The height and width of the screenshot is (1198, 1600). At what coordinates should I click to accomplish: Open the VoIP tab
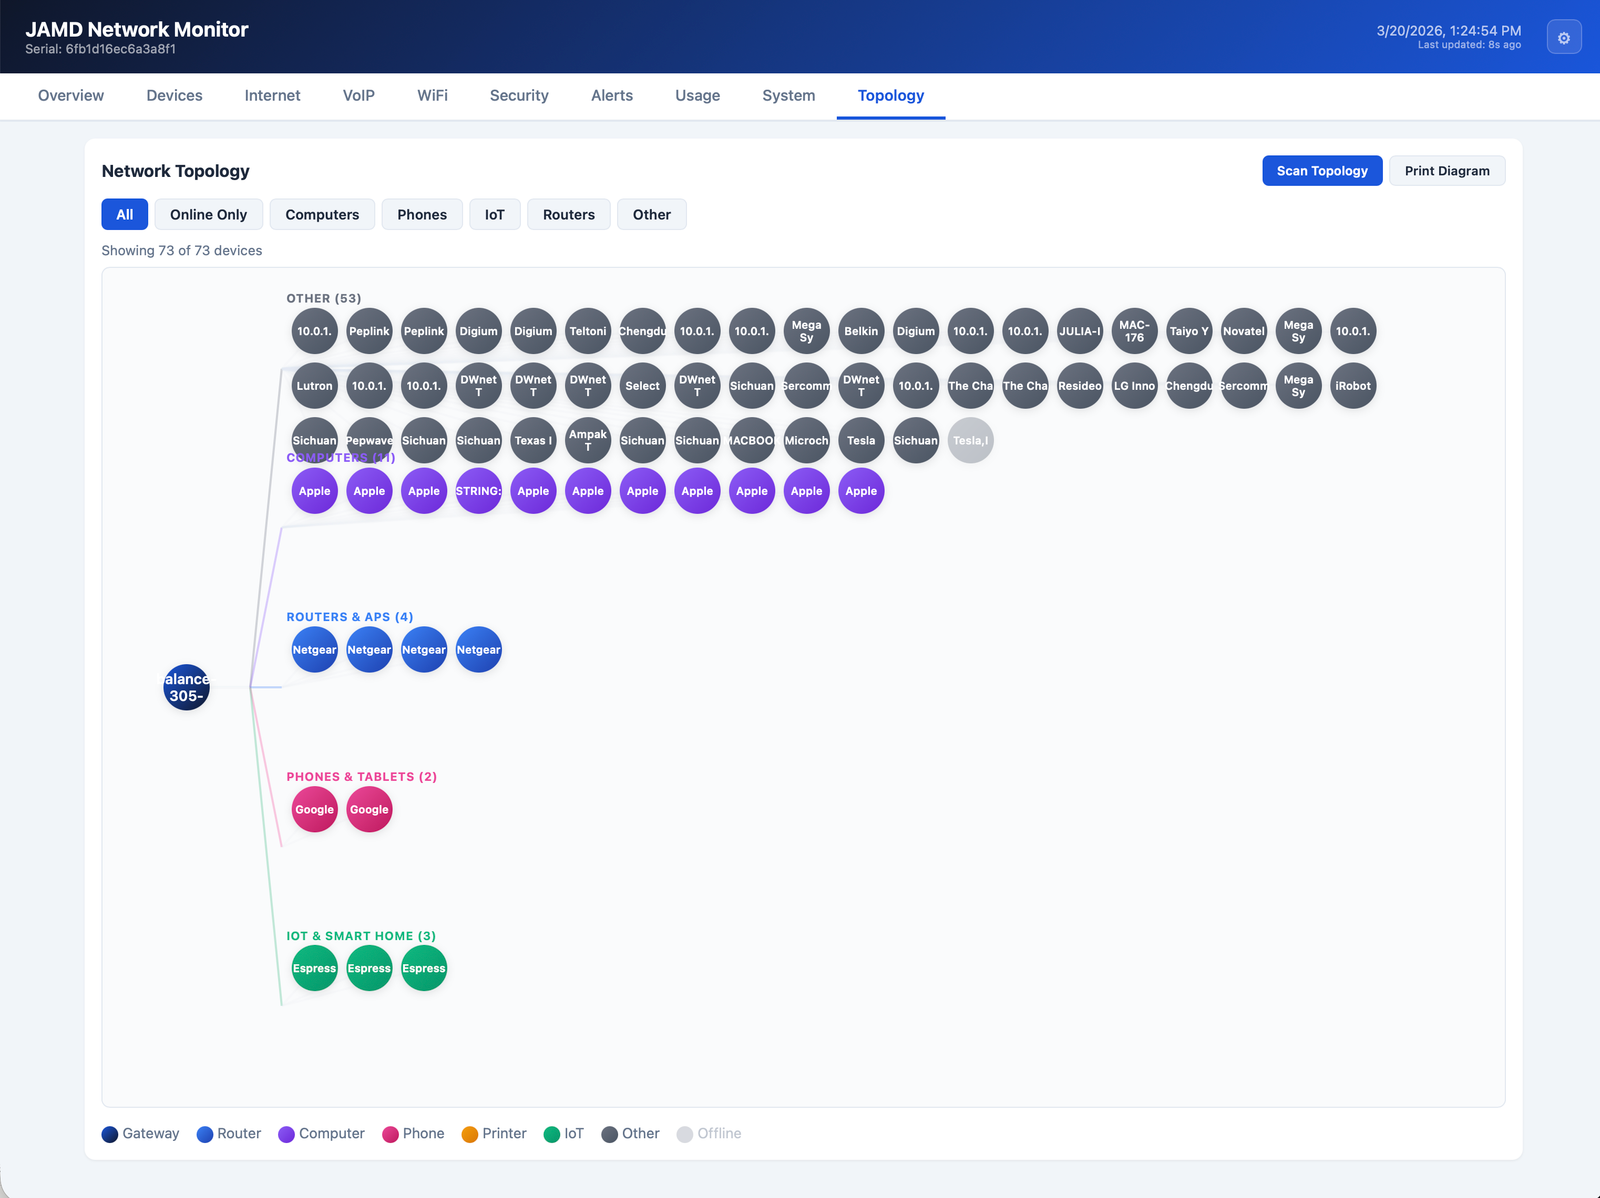pyautogui.click(x=358, y=95)
